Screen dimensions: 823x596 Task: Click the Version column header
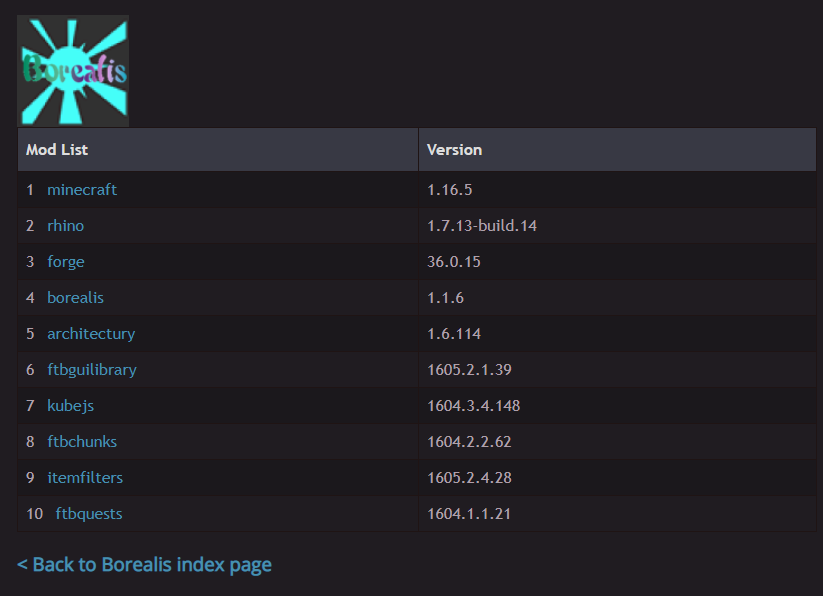pyautogui.click(x=454, y=150)
